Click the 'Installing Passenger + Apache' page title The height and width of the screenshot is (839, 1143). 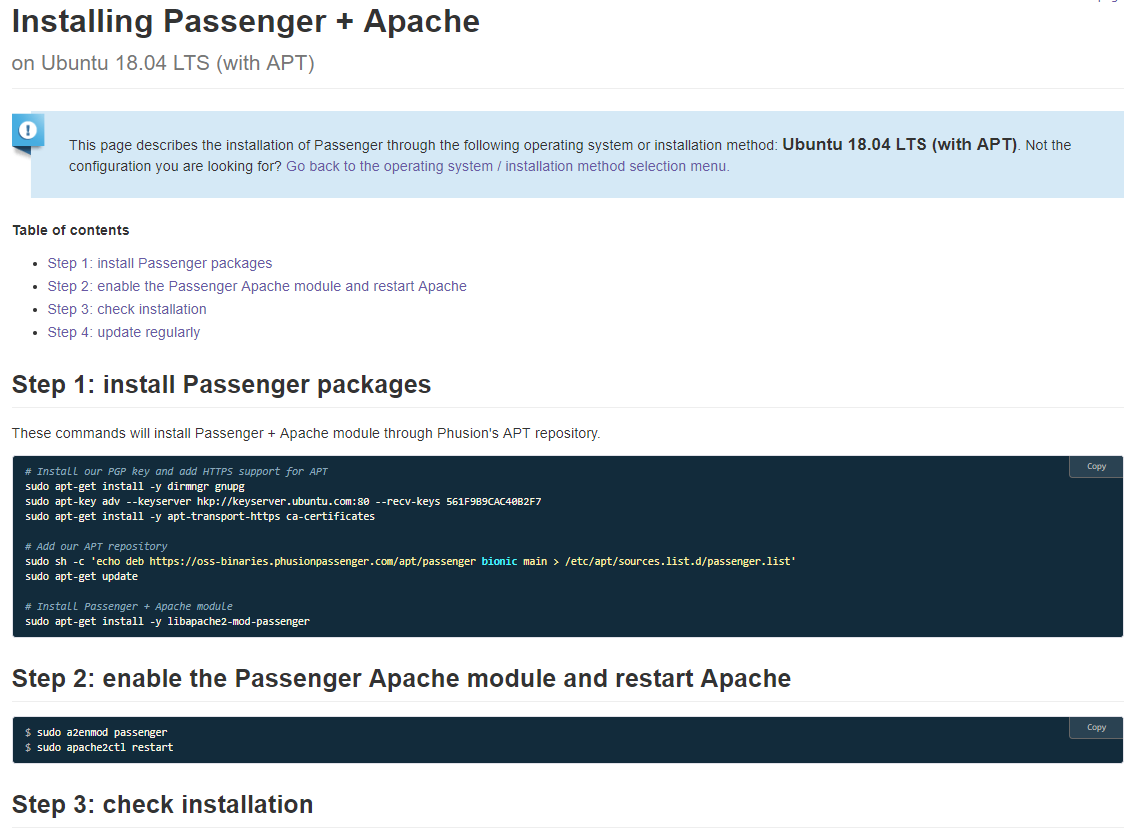246,21
